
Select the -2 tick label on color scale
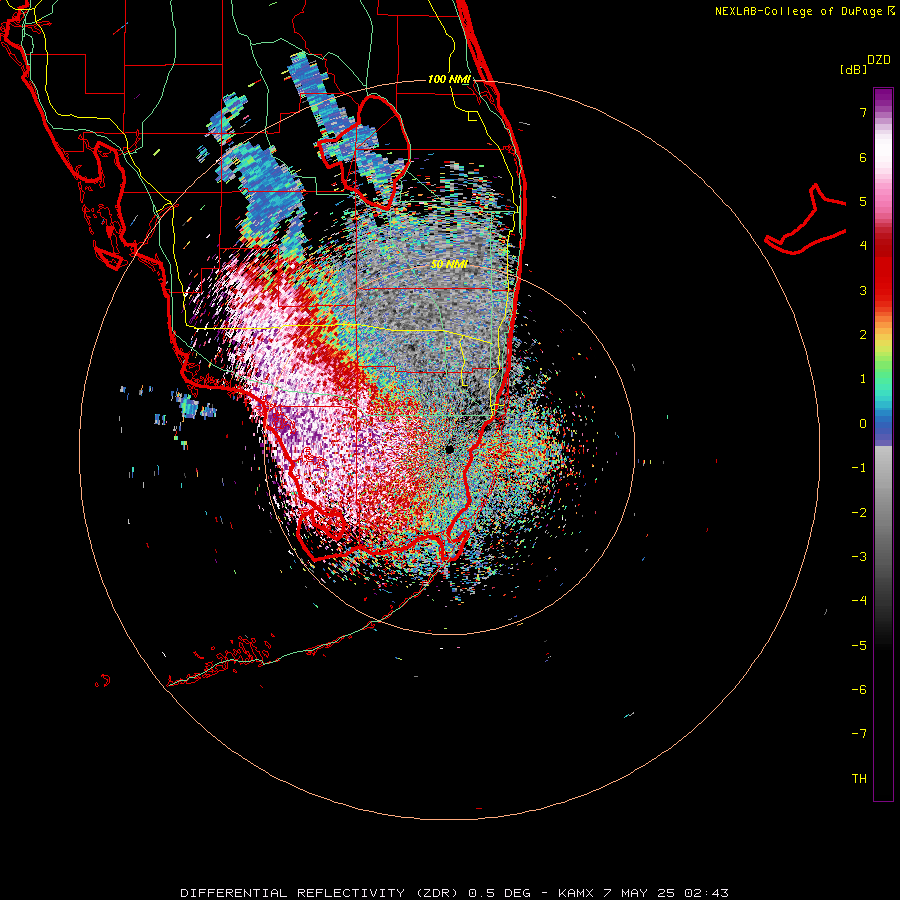(859, 513)
